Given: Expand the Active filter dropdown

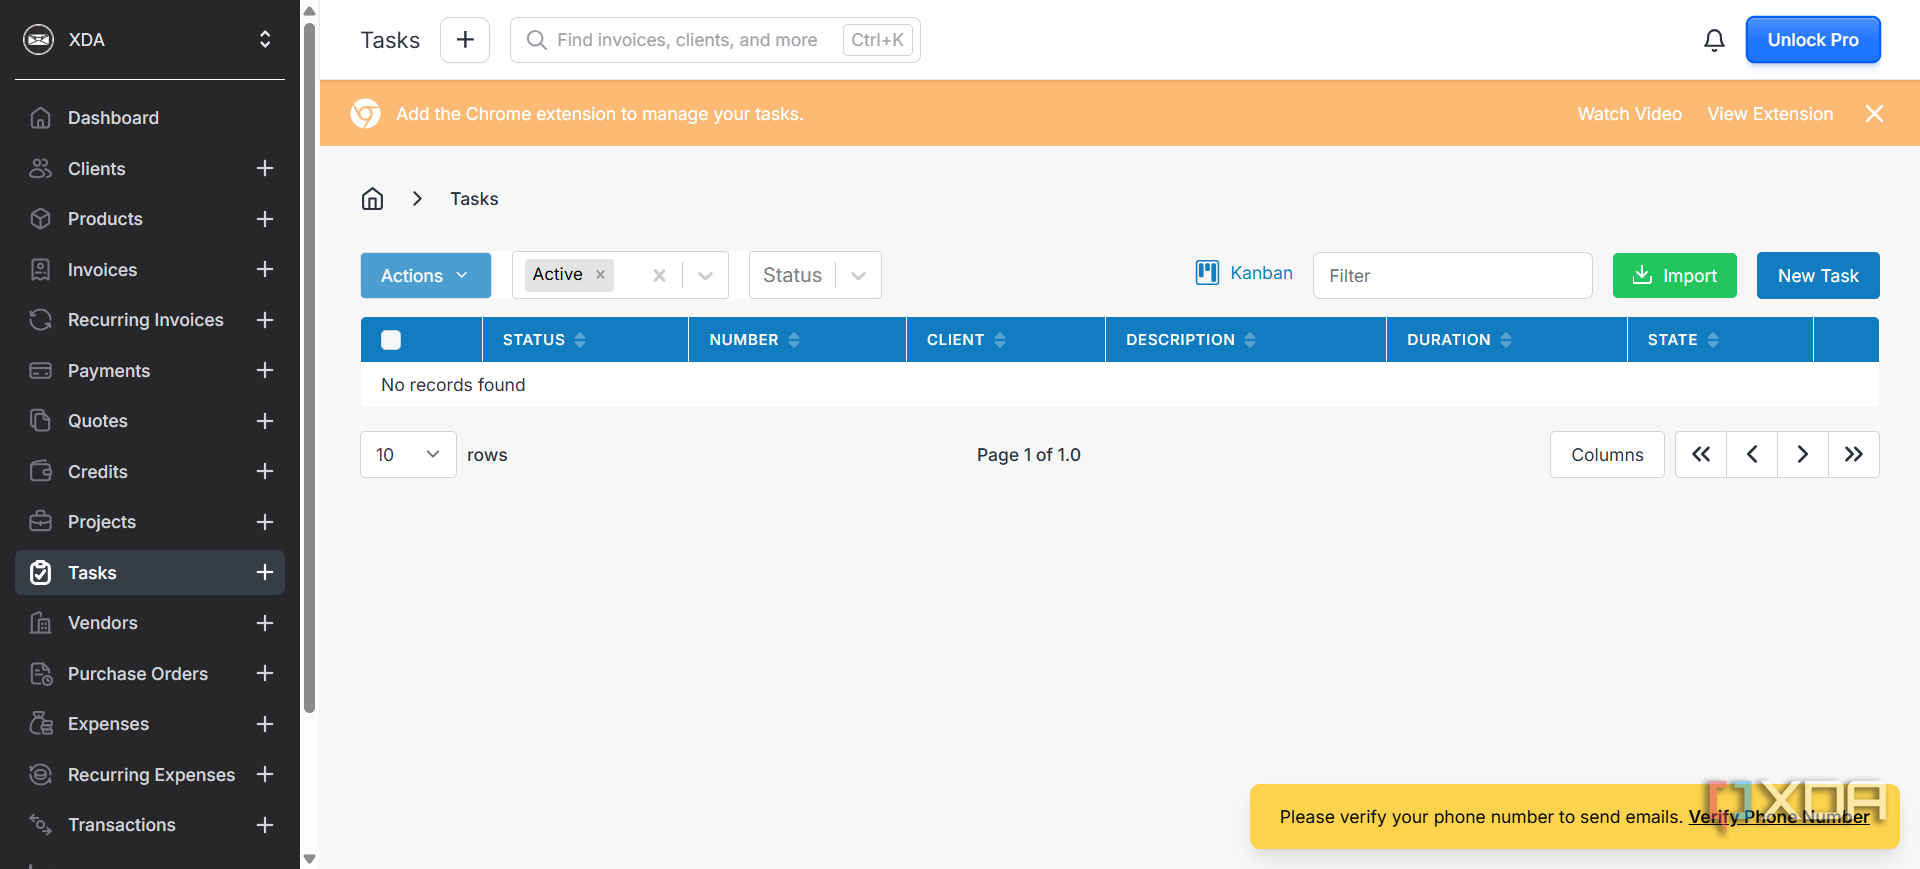Looking at the screenshot, I should click(706, 276).
